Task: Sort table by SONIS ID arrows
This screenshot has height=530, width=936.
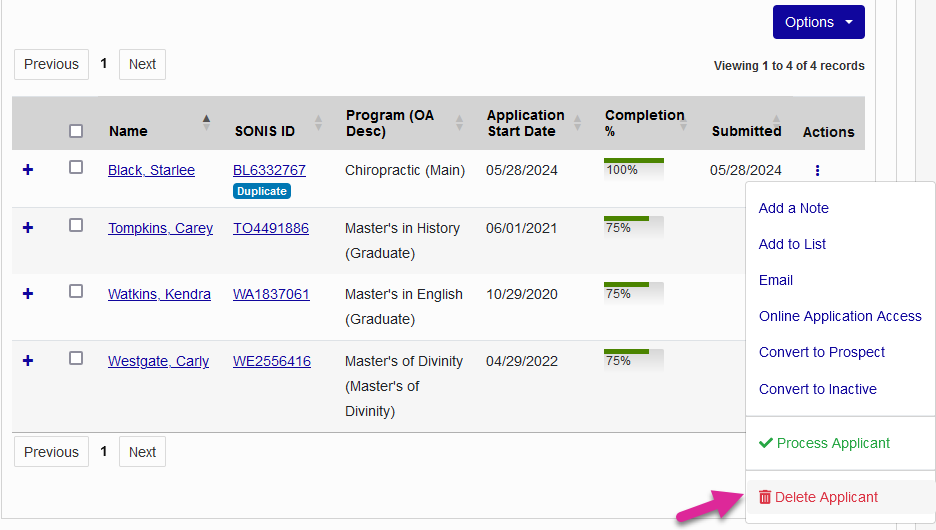Action: tap(318, 123)
